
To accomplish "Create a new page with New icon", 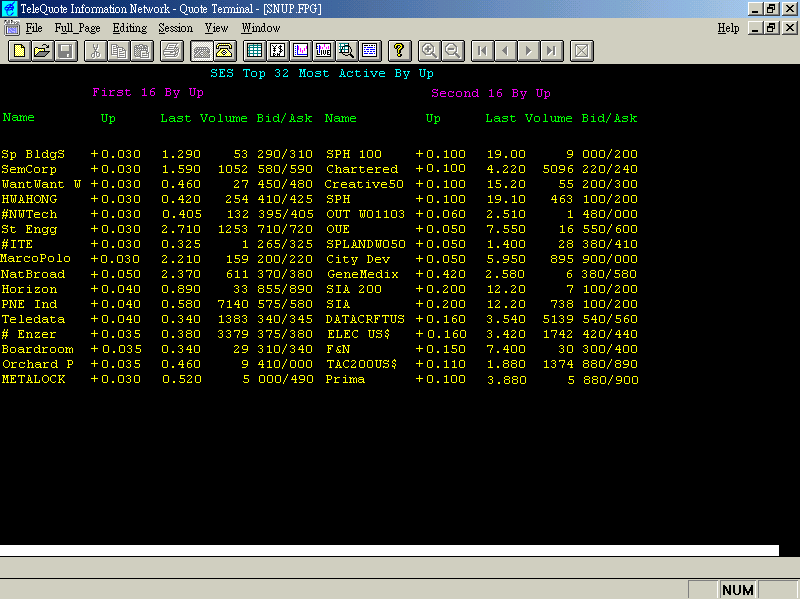I will click(19, 51).
